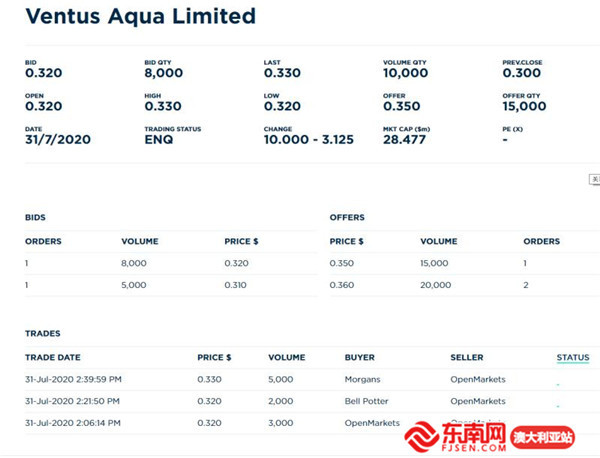This screenshot has height=458, width=600.
Task: Click the 0.360 offer price row
Action: [x=342, y=285]
